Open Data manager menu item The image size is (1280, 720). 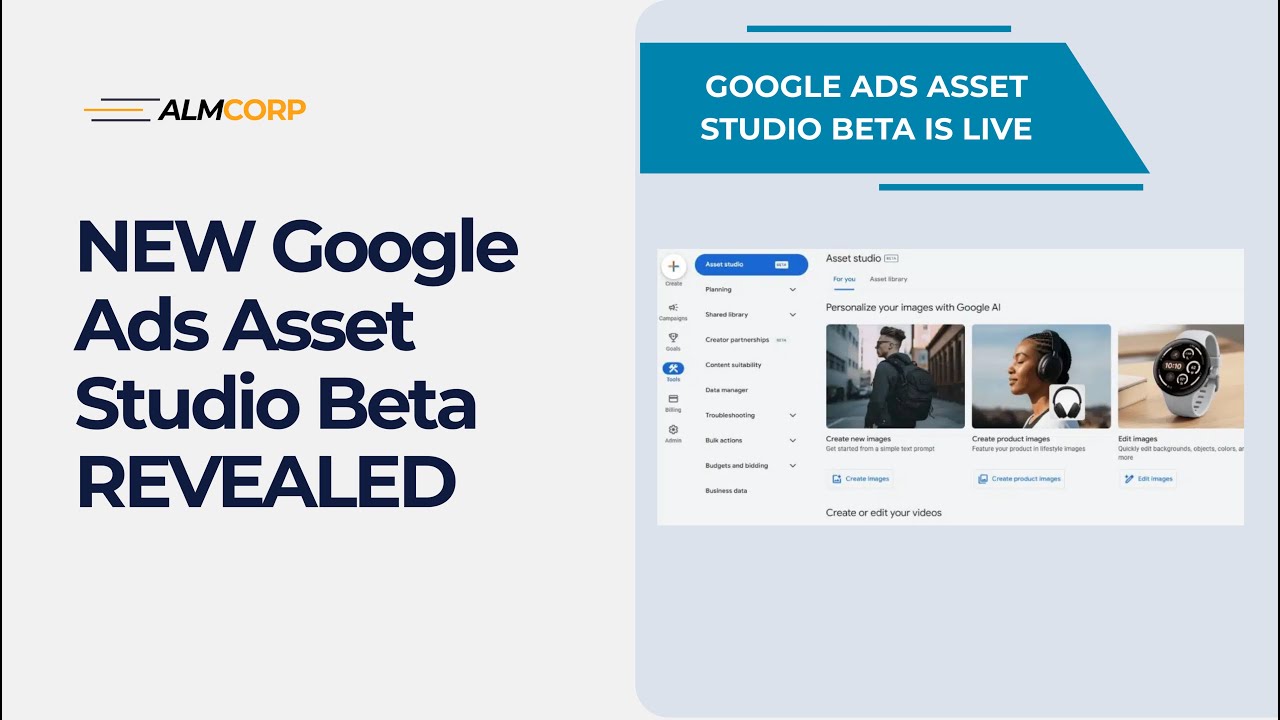coord(726,390)
